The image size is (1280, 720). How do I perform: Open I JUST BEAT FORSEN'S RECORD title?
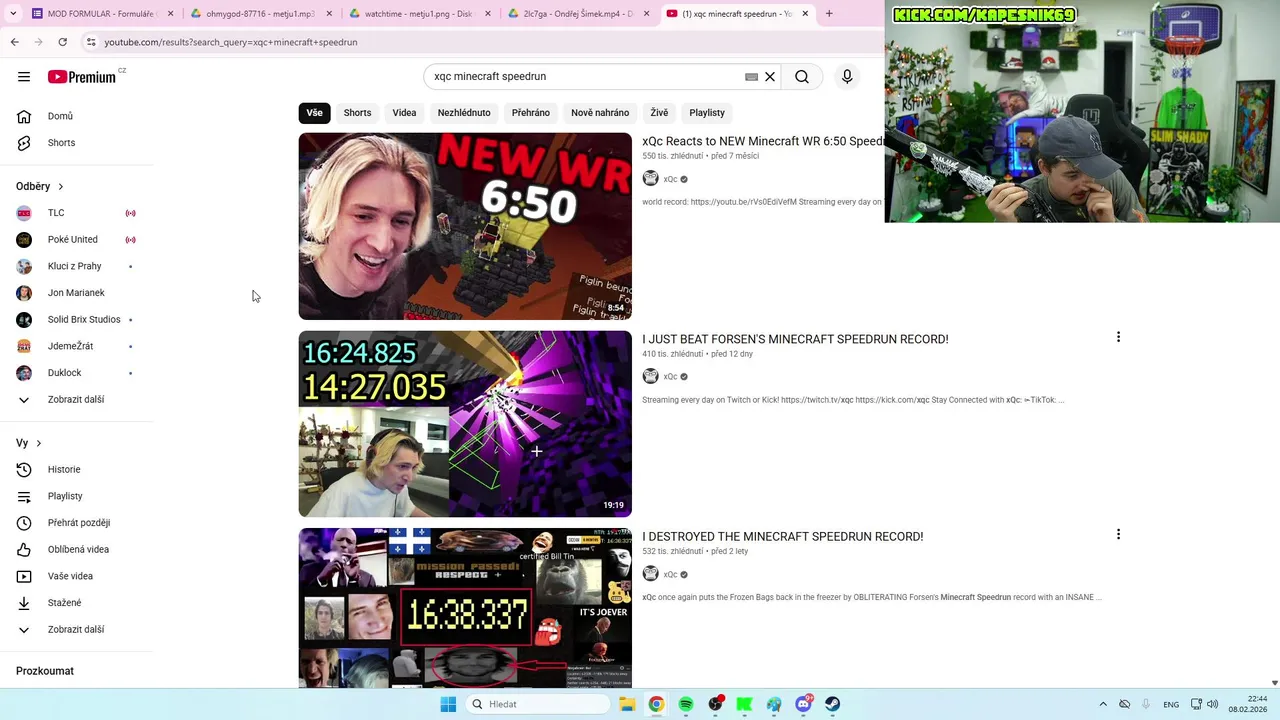(795, 339)
